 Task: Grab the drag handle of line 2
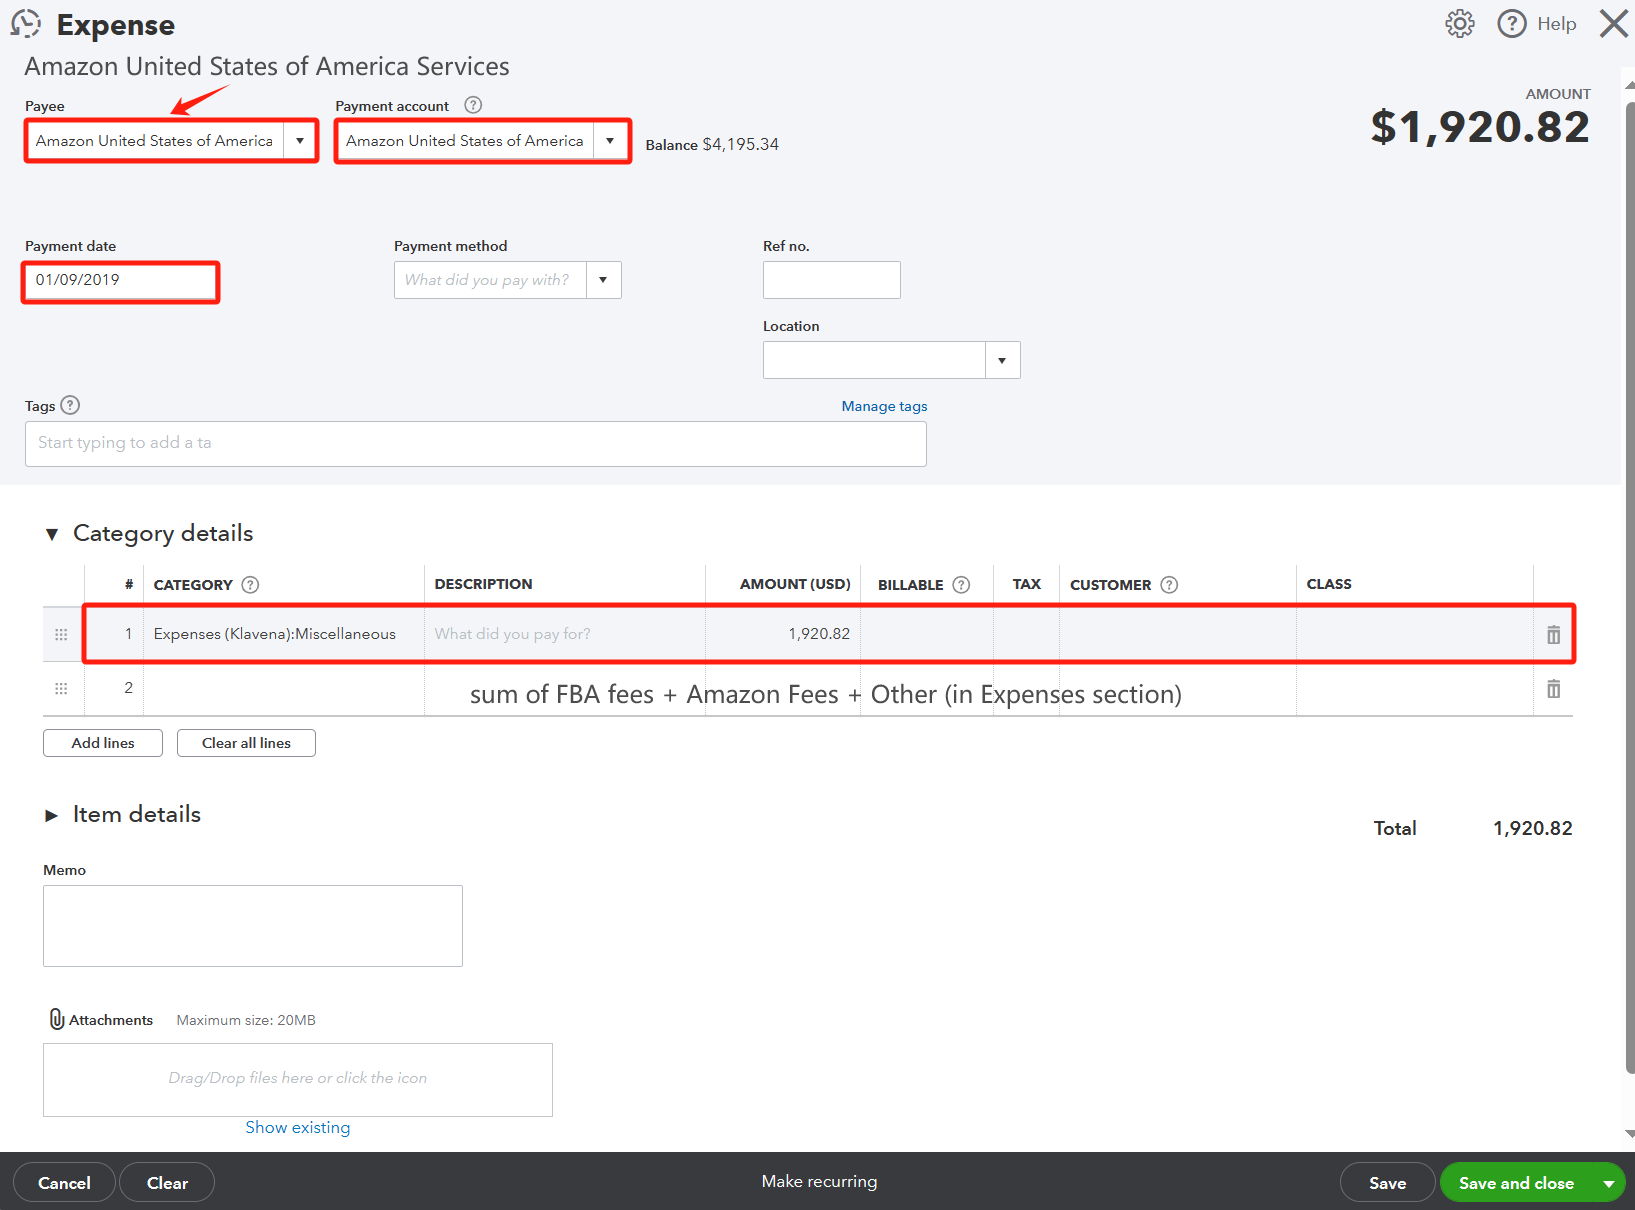click(61, 688)
